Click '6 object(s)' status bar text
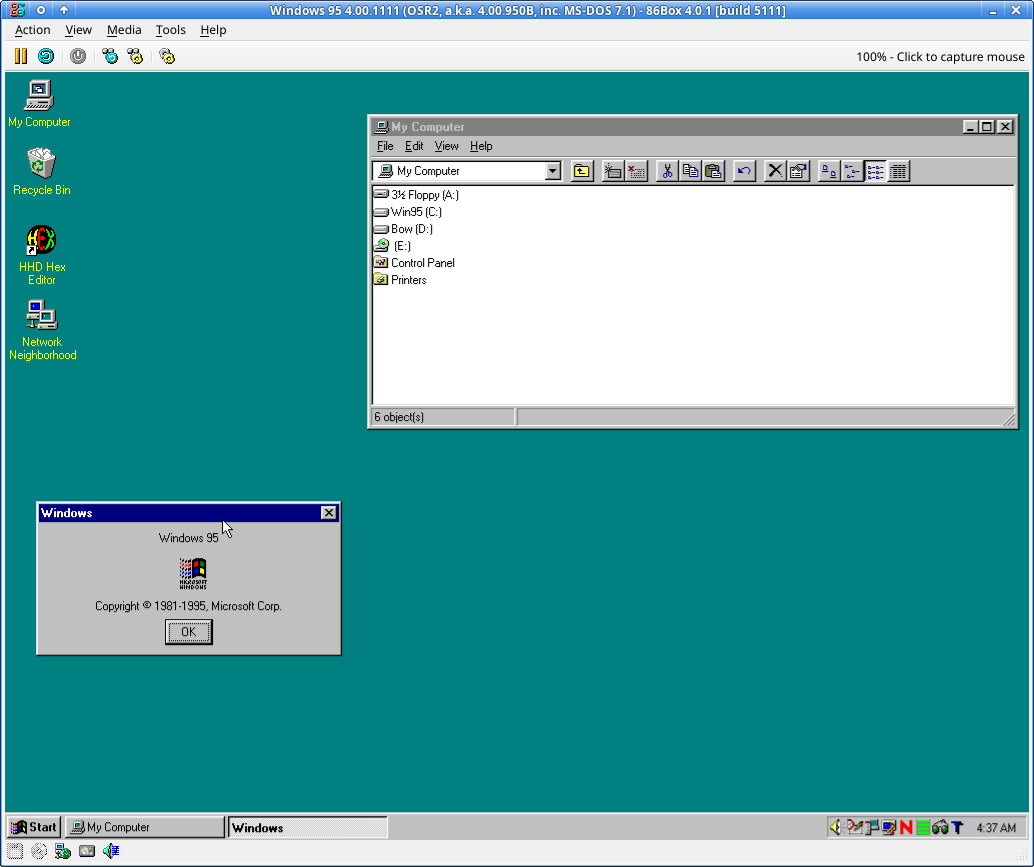The width and height of the screenshot is (1034, 867). point(399,417)
